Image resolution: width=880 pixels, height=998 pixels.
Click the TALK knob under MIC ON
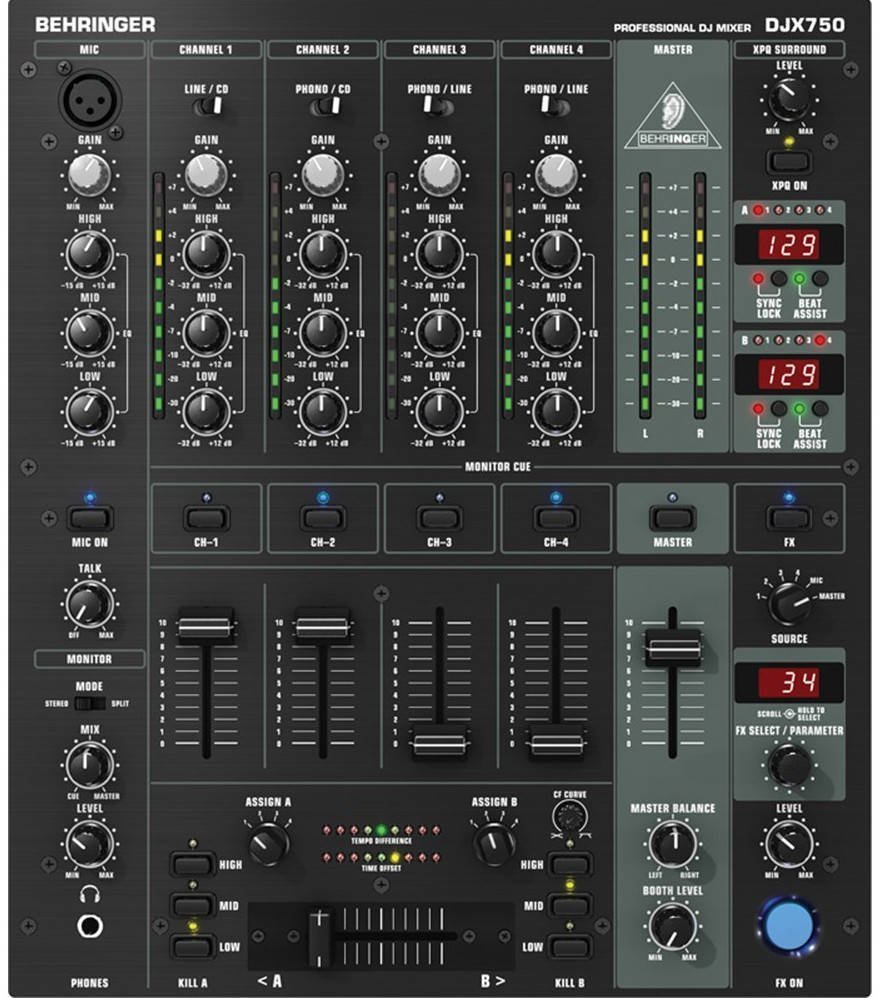tap(89, 603)
